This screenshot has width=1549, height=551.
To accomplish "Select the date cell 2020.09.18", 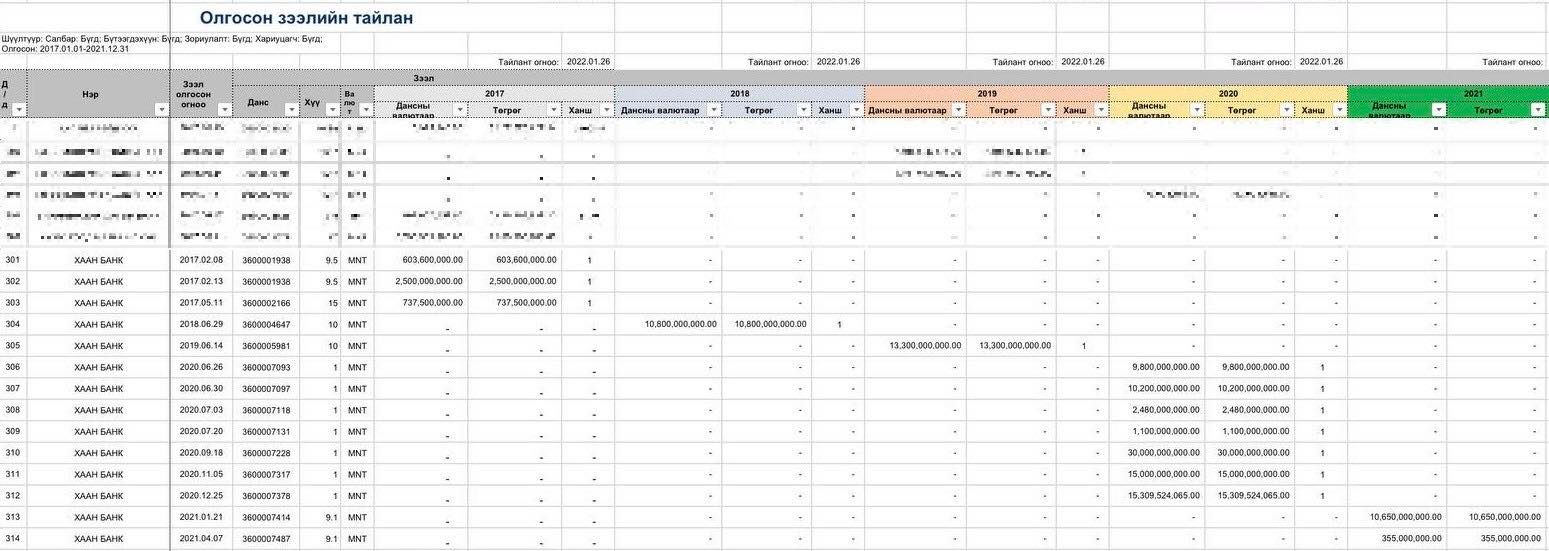I will [201, 453].
